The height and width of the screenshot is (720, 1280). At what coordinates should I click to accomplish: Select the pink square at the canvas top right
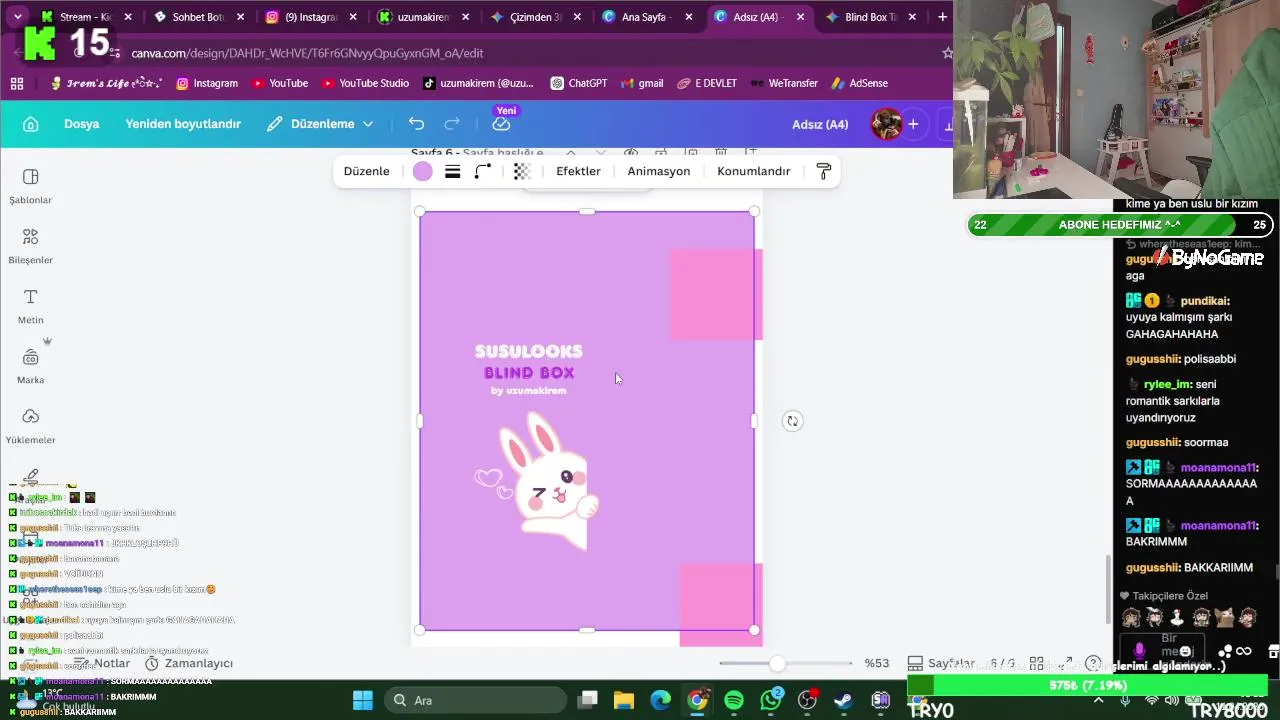716,294
